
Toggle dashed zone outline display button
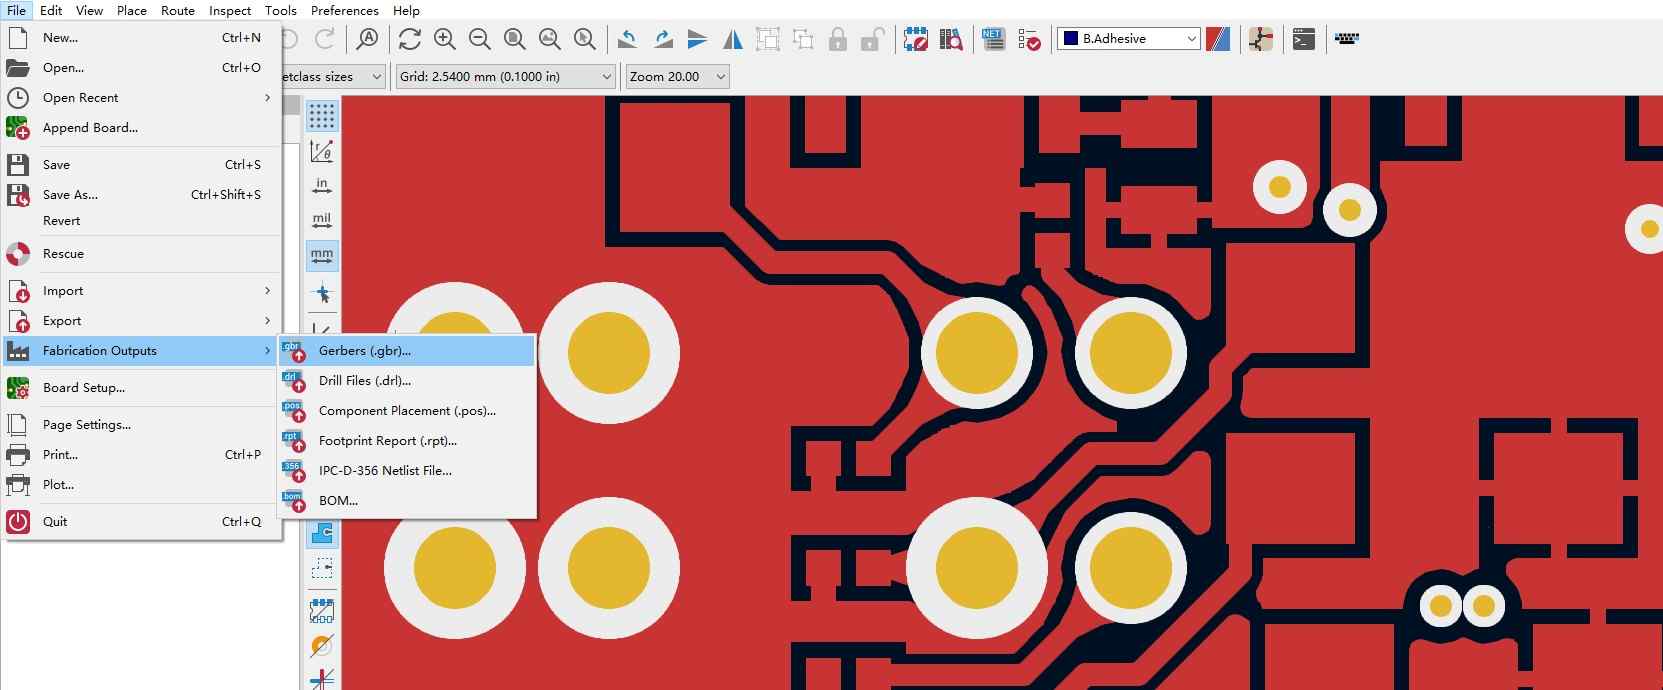[x=322, y=568]
